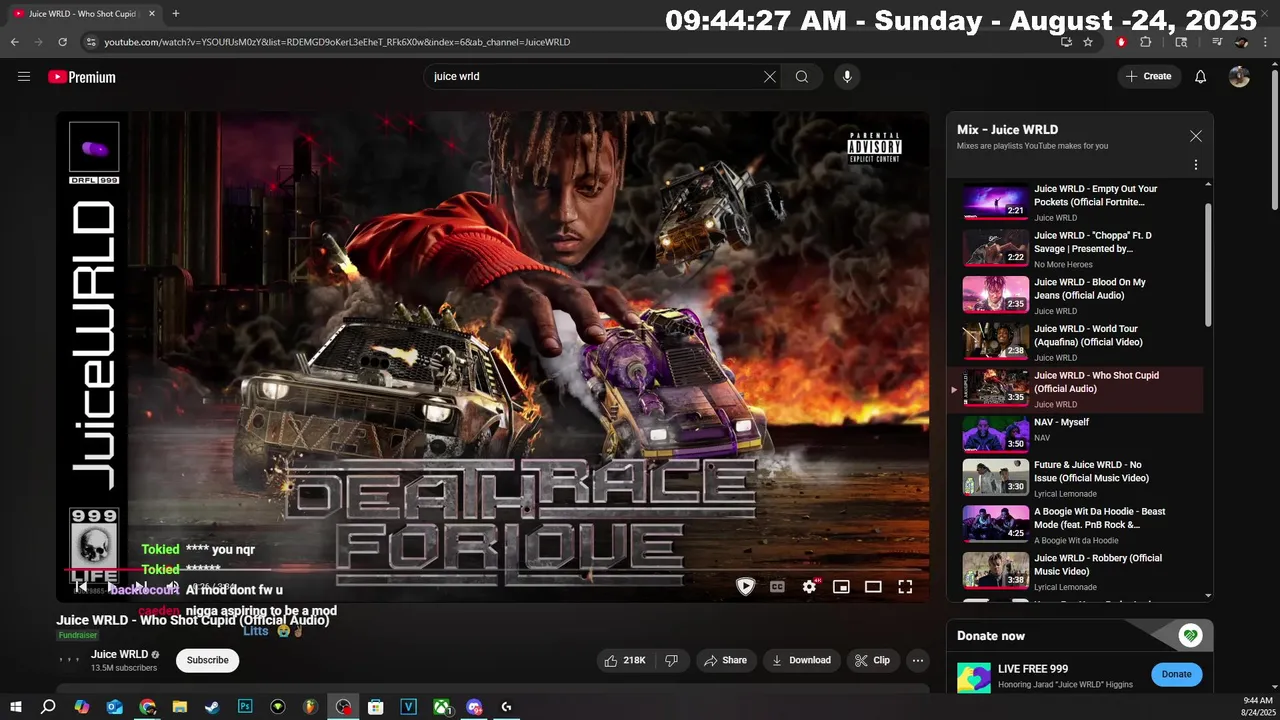Open the YouTube hamburger guide menu

pyautogui.click(x=24, y=77)
